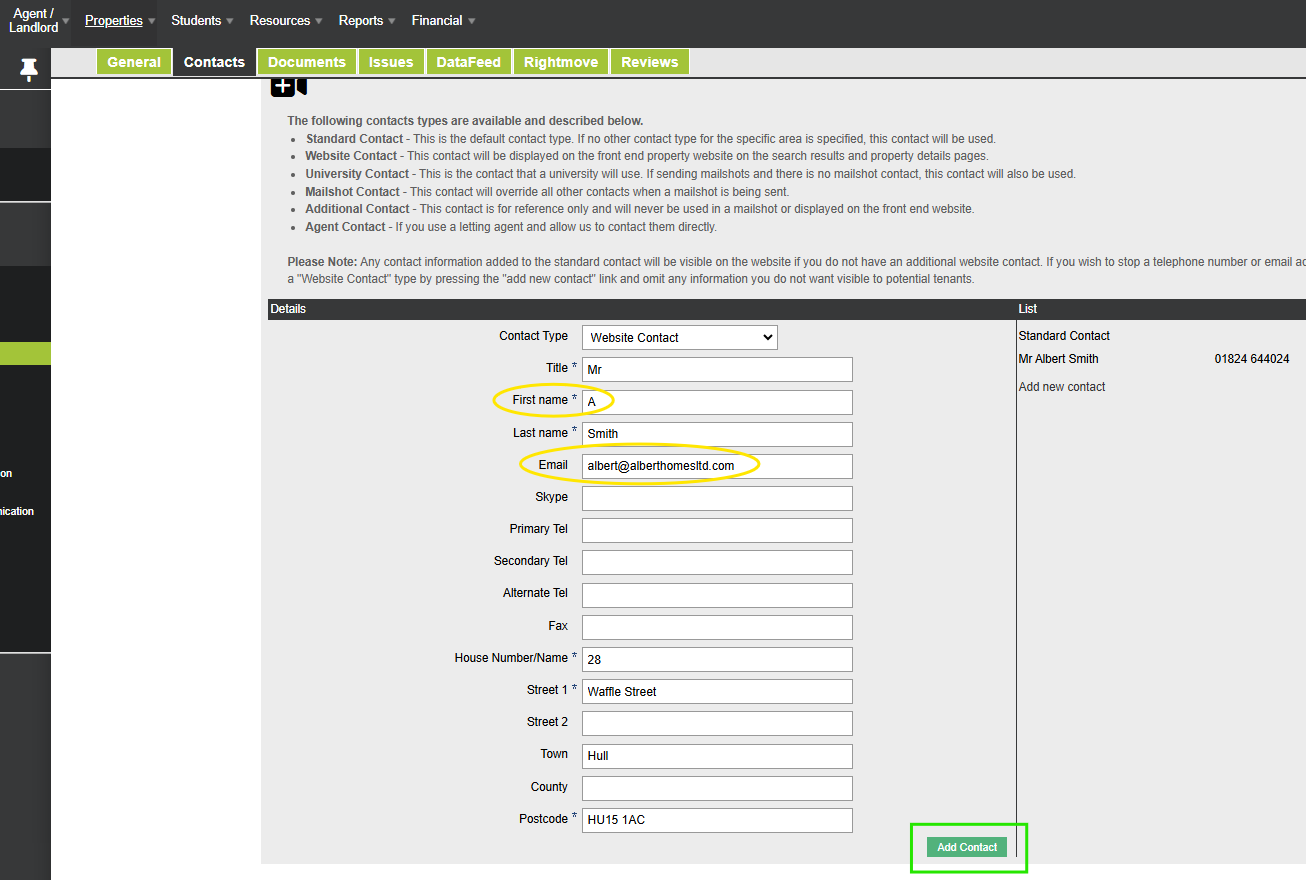Image resolution: width=1306 pixels, height=880 pixels.
Task: Click into the First name field
Action: coord(717,402)
